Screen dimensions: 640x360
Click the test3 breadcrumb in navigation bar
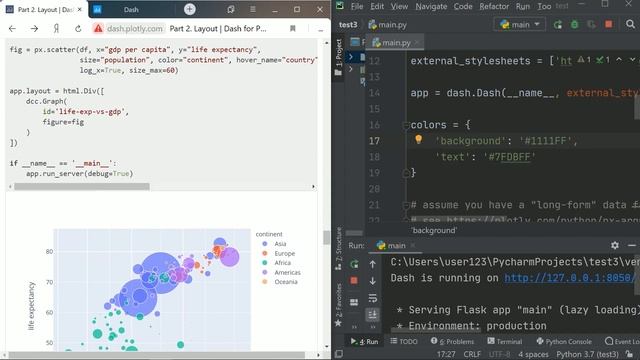click(348, 24)
